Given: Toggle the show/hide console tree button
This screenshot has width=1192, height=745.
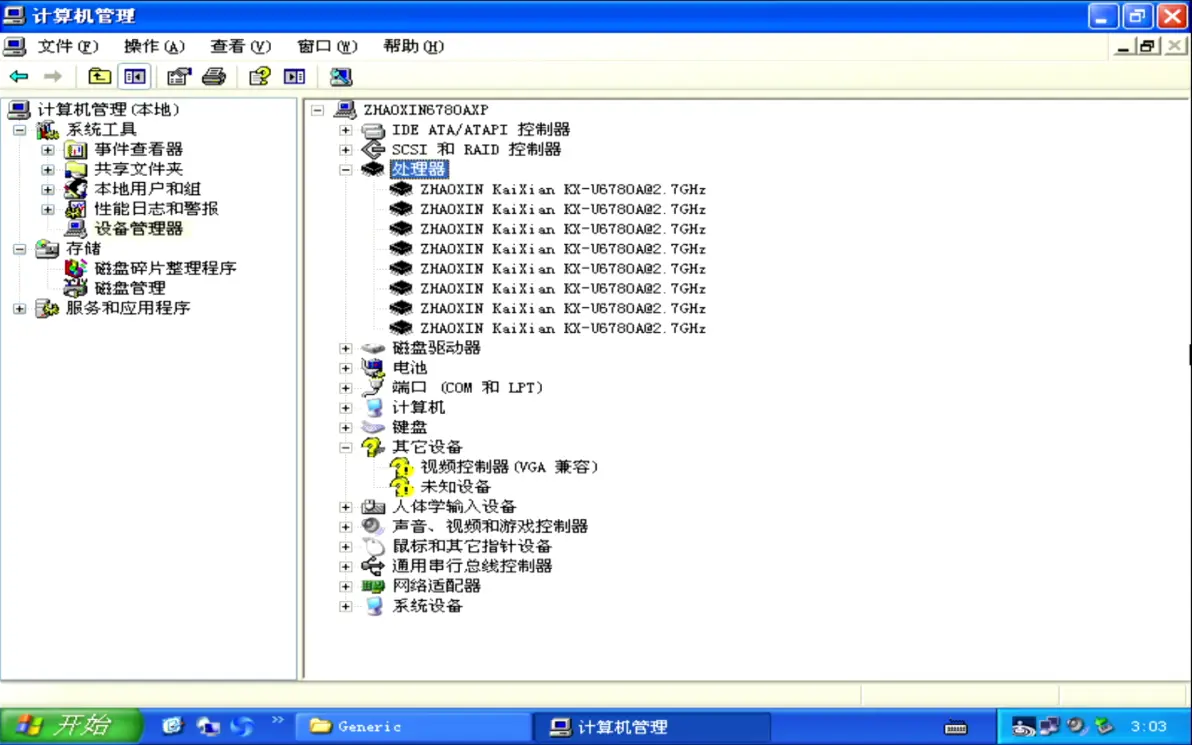Looking at the screenshot, I should tap(135, 76).
